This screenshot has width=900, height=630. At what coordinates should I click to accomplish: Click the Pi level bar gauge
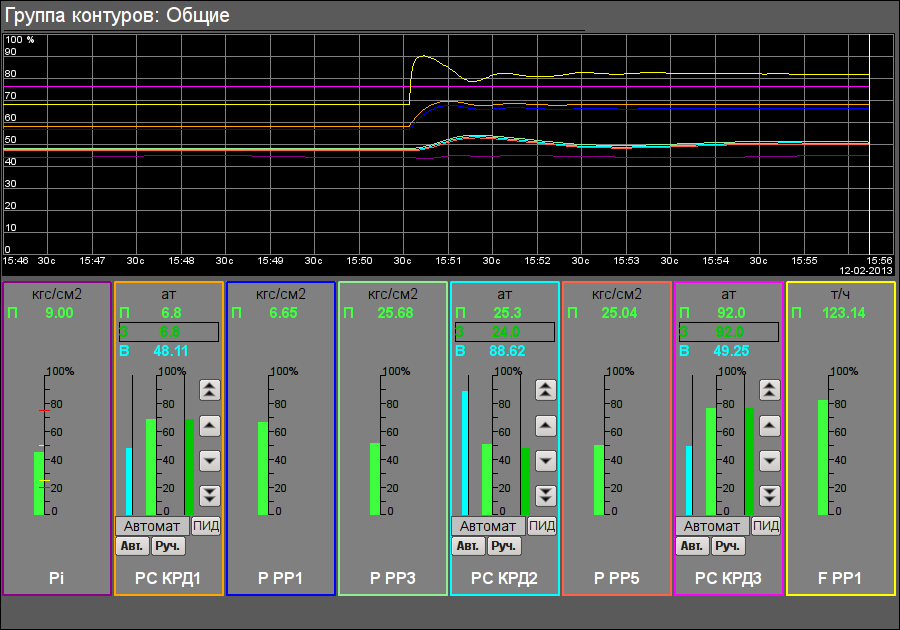click(x=39, y=483)
